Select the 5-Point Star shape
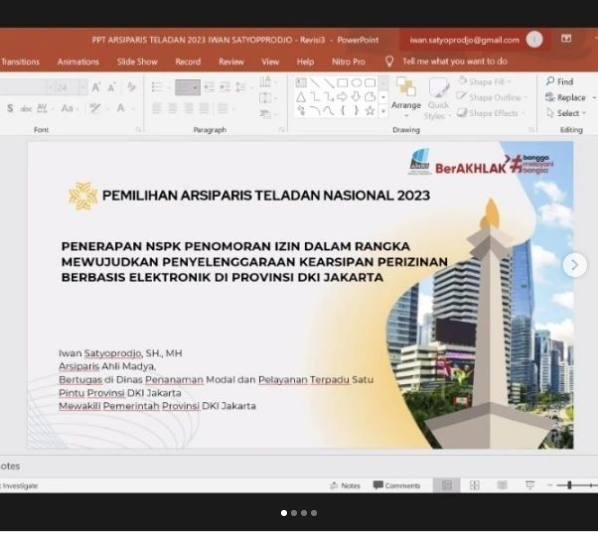The height and width of the screenshot is (534, 598). pos(370,111)
